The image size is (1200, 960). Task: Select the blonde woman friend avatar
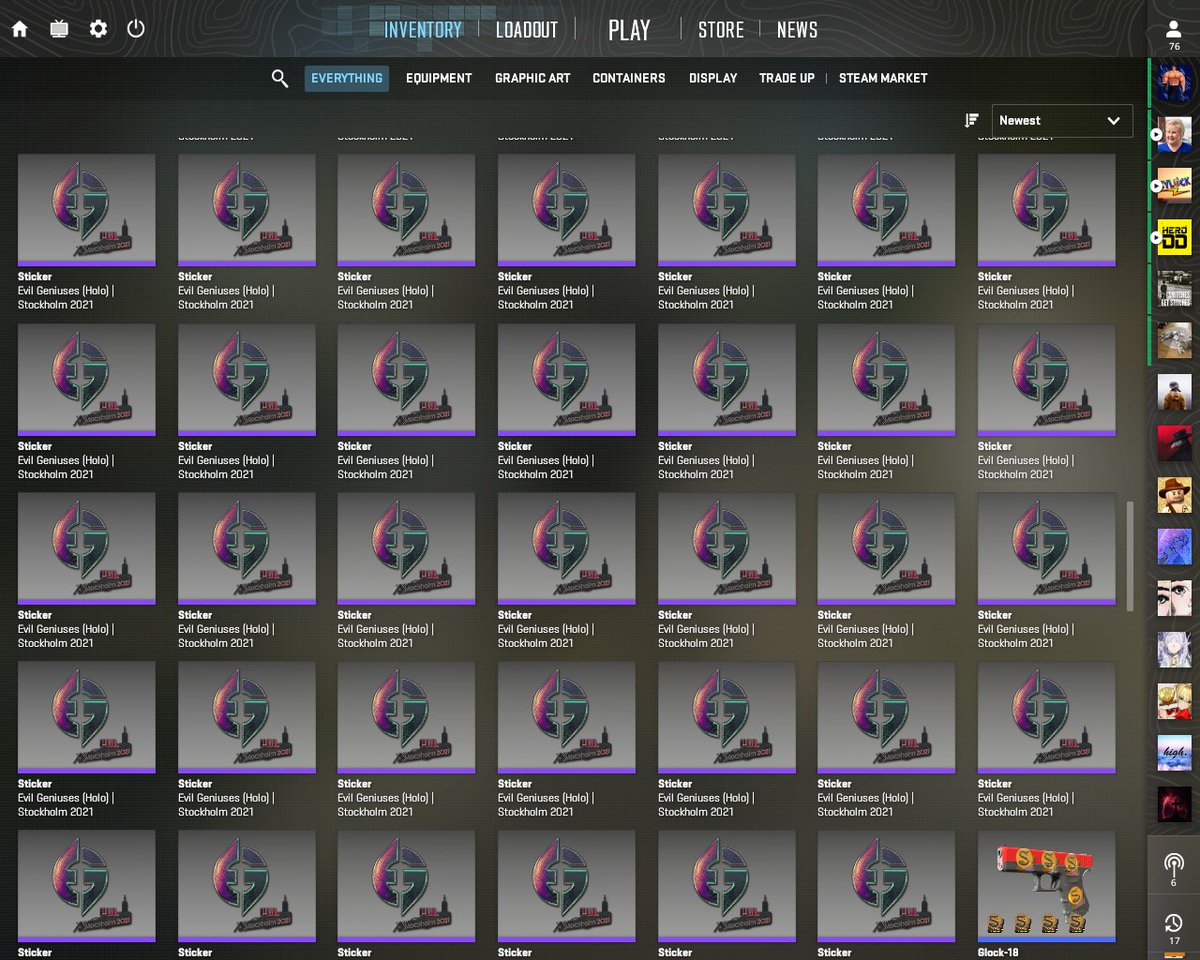(x=1174, y=133)
